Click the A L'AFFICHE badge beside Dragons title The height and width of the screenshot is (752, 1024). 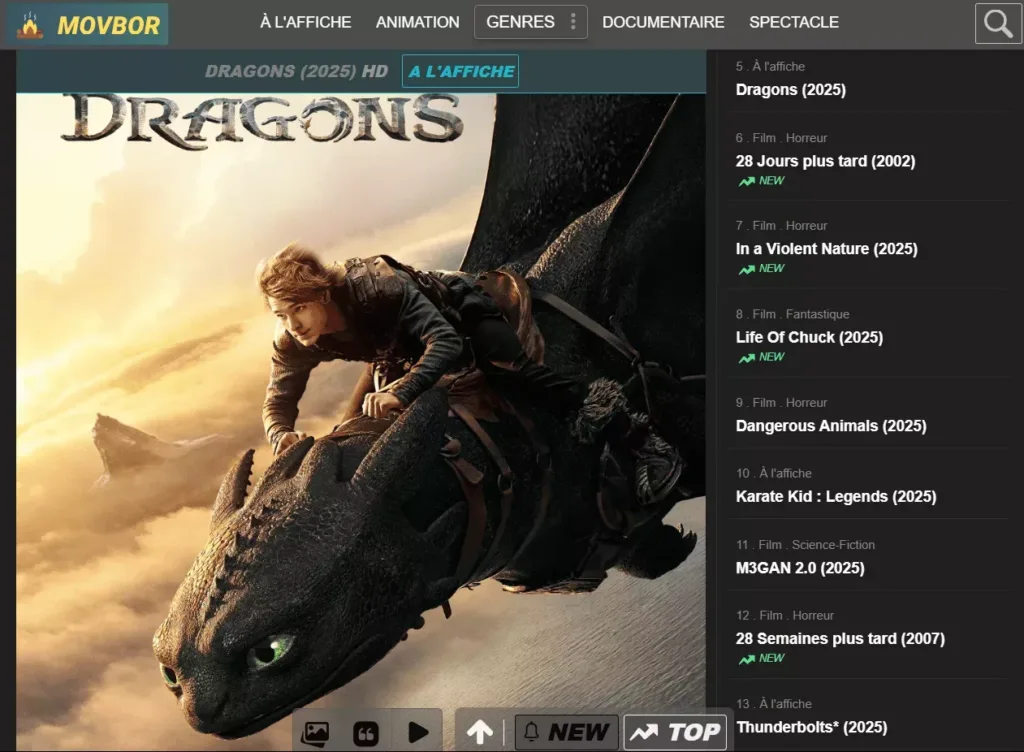pos(460,72)
